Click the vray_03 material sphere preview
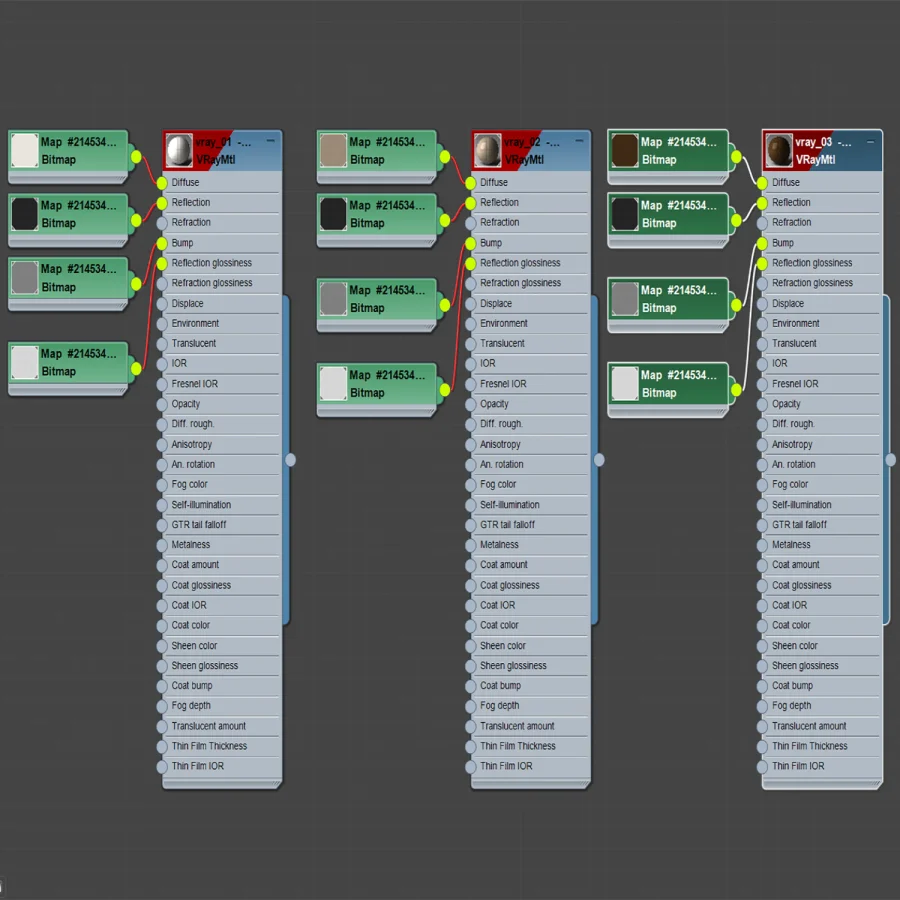Image resolution: width=900 pixels, height=900 pixels. [779, 150]
